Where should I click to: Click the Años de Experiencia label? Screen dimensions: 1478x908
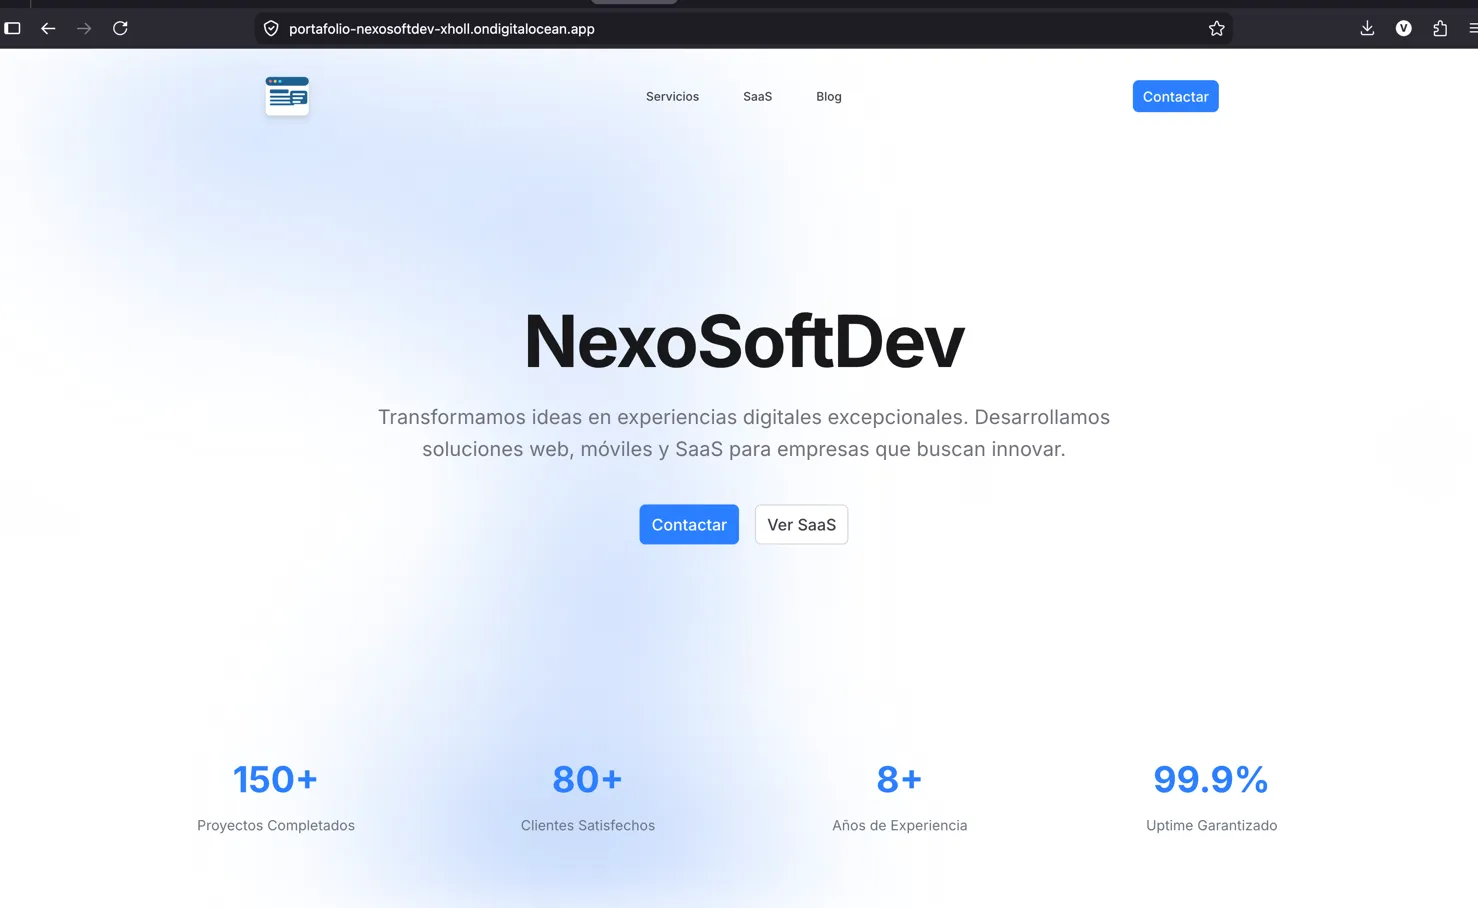pyautogui.click(x=899, y=825)
